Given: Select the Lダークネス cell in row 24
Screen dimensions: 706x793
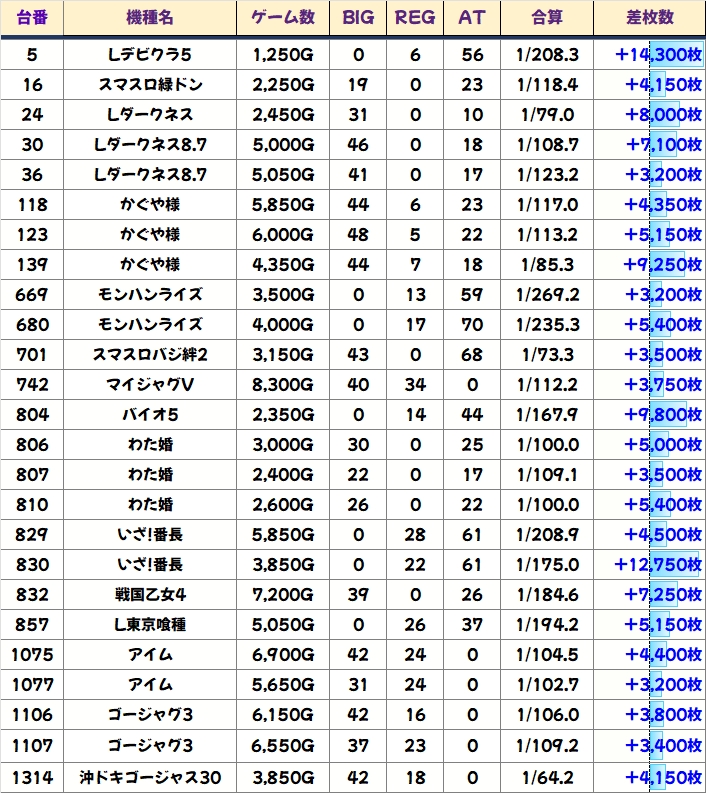Looking at the screenshot, I should [150, 114].
